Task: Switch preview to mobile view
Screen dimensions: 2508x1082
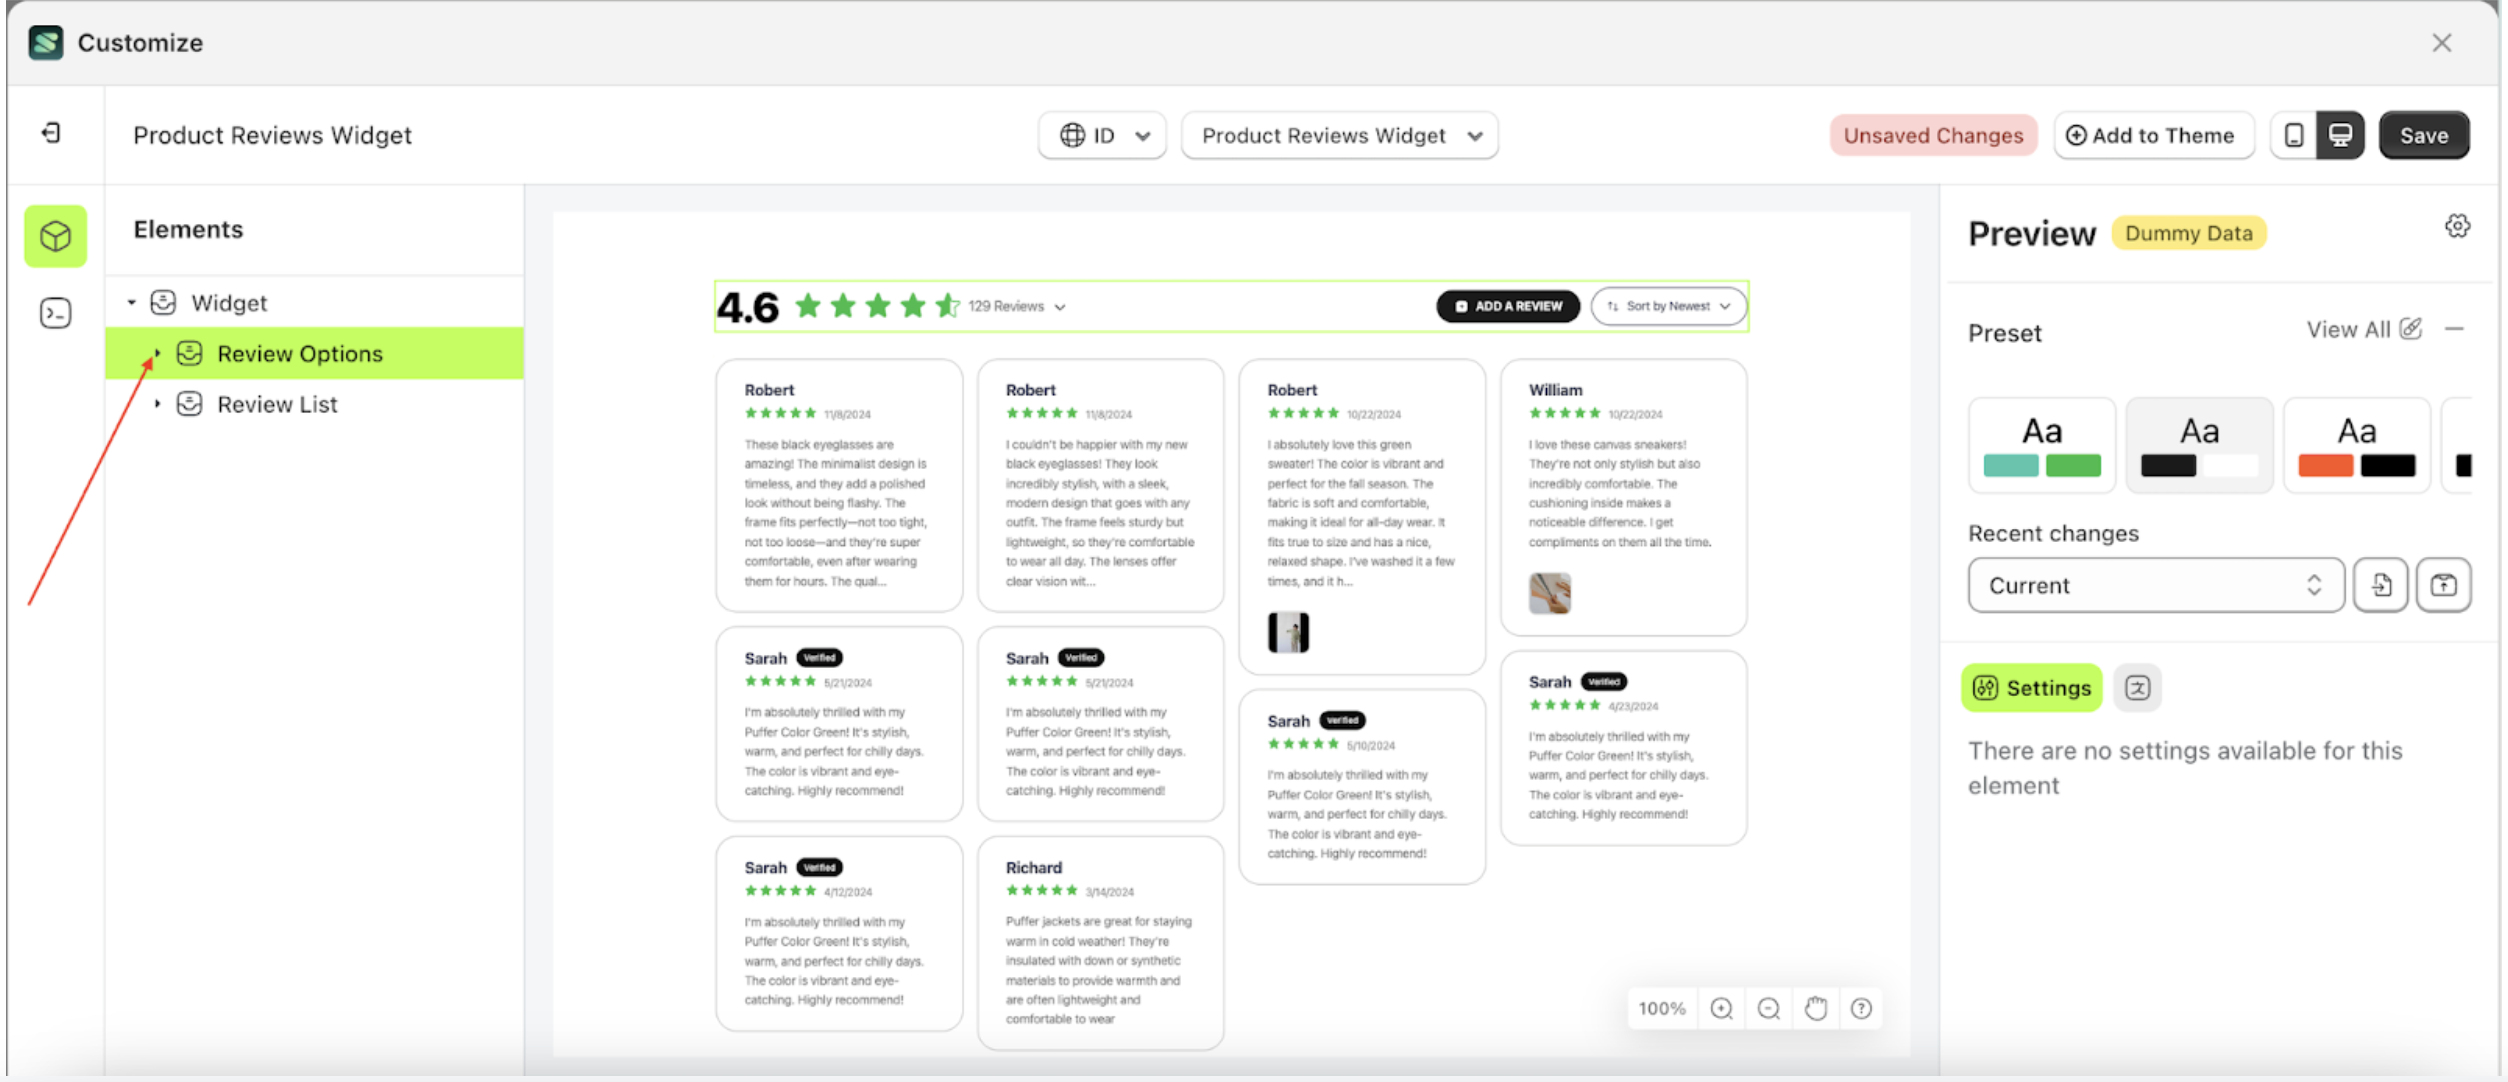Action: click(2293, 135)
